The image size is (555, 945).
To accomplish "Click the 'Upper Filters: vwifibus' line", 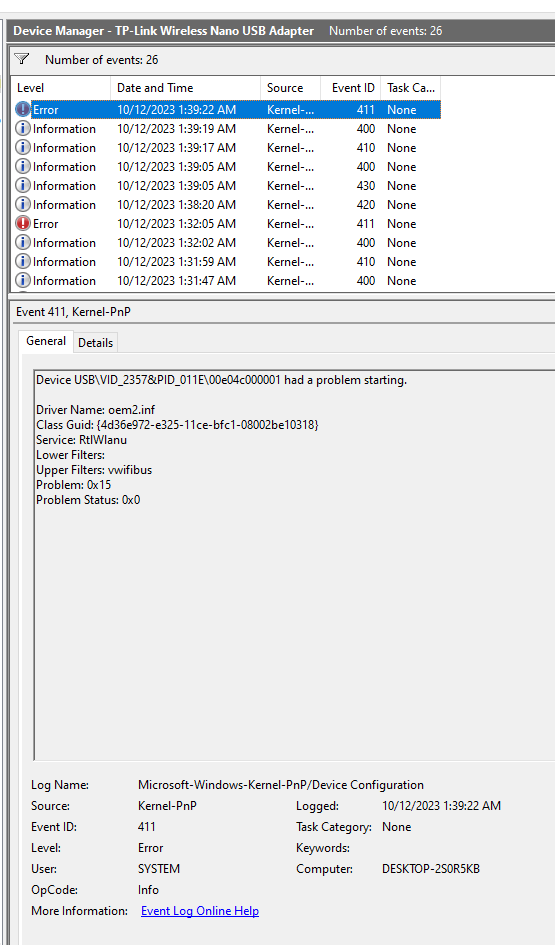I will tap(94, 469).
